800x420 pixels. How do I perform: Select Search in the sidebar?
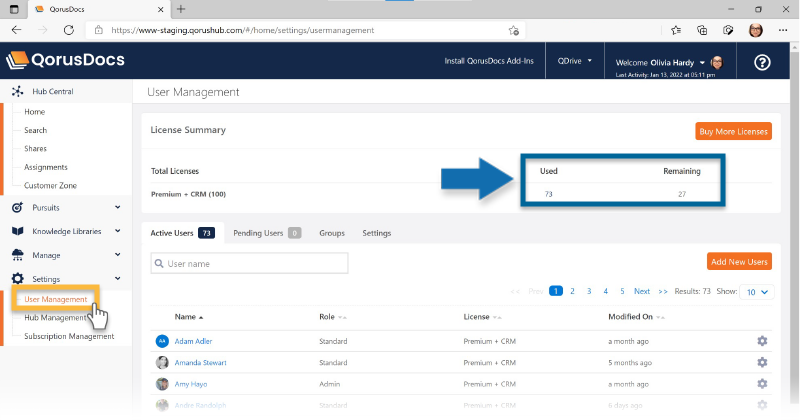point(35,130)
